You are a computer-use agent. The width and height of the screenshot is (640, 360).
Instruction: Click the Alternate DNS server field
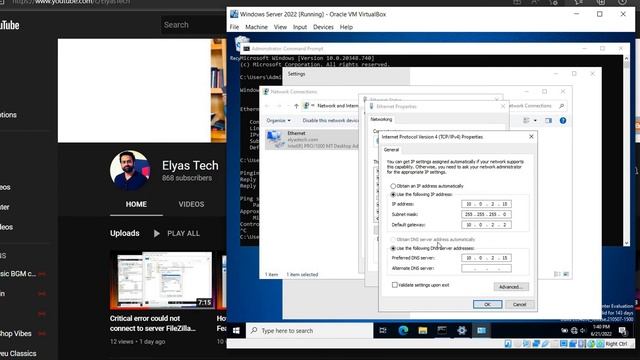coord(486,269)
